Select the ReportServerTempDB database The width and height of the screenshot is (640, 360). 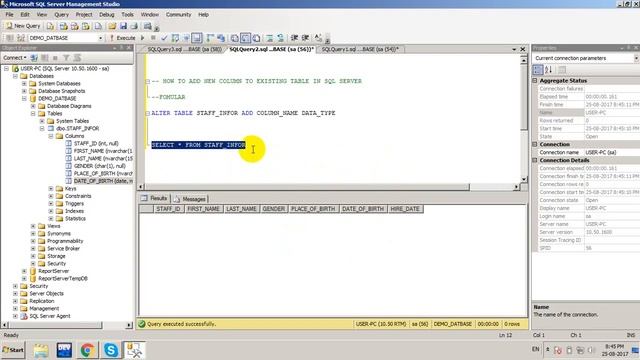62,279
